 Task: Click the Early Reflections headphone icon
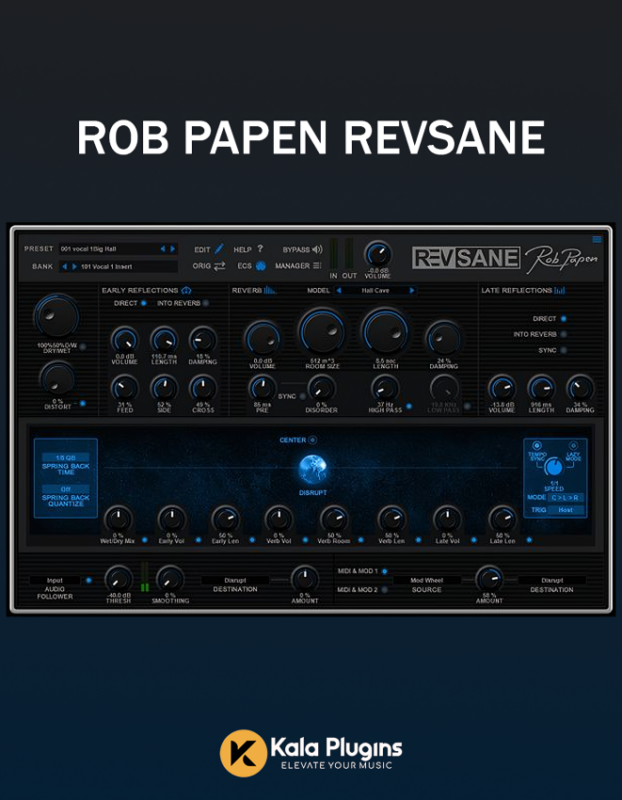coord(186,291)
